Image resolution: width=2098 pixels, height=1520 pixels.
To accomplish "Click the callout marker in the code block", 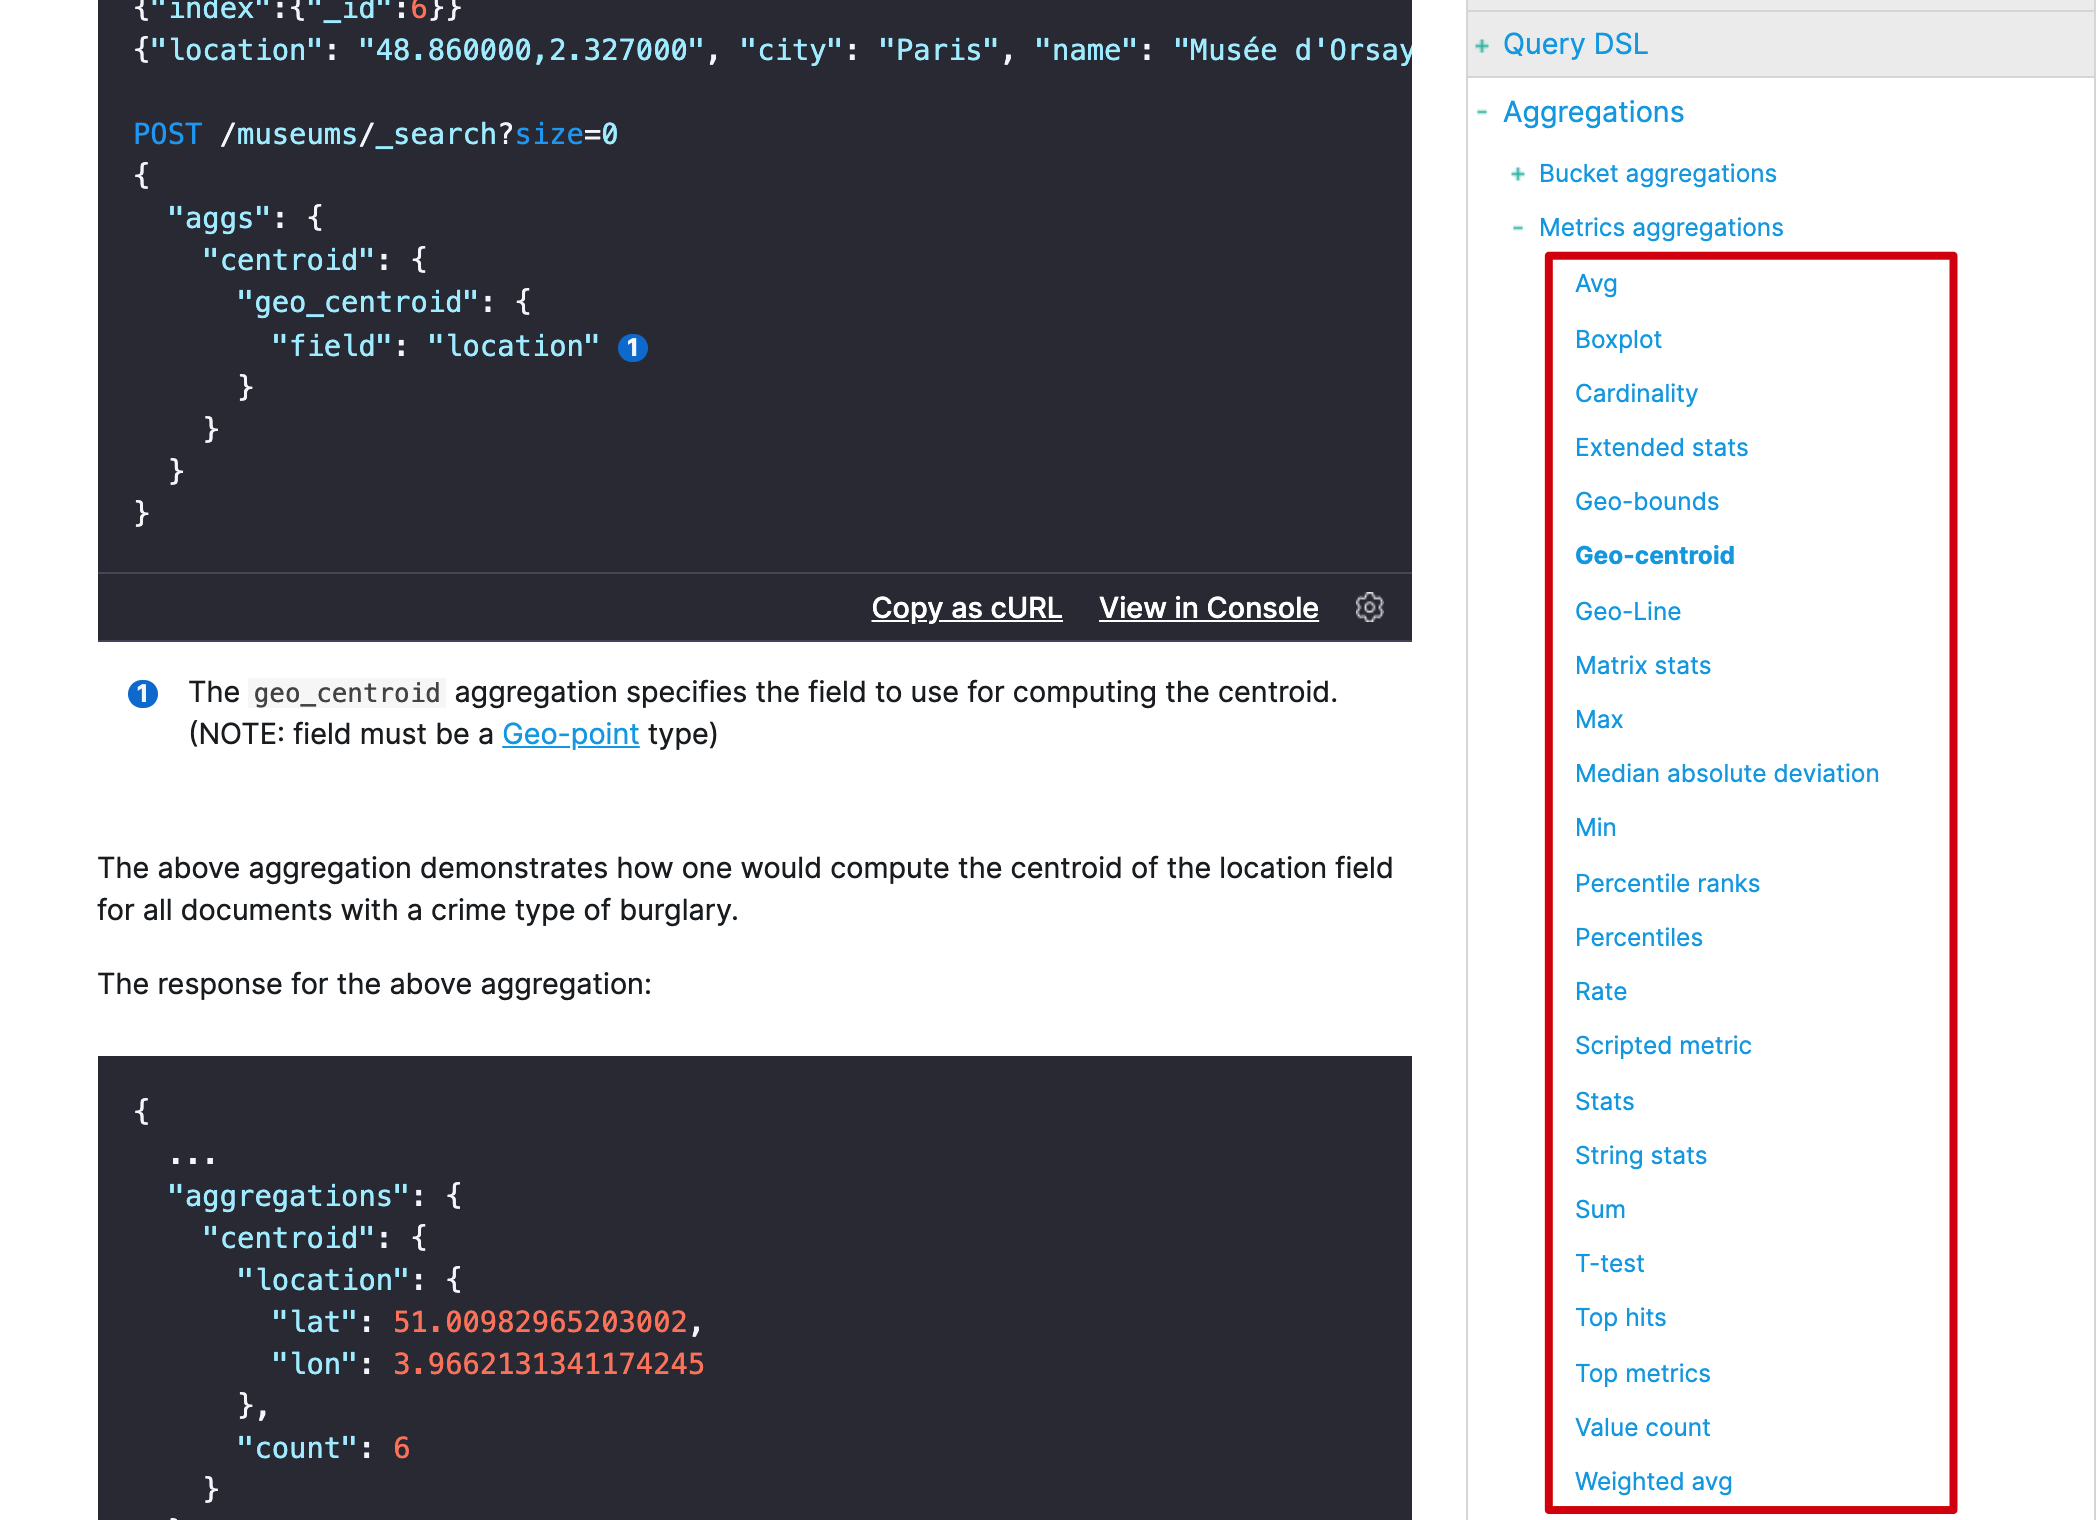I will pos(633,347).
